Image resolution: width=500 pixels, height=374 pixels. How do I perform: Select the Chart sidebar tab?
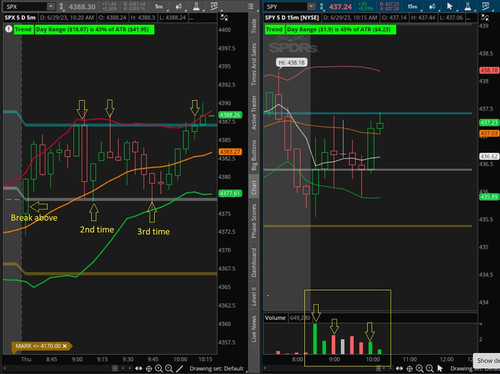254,188
